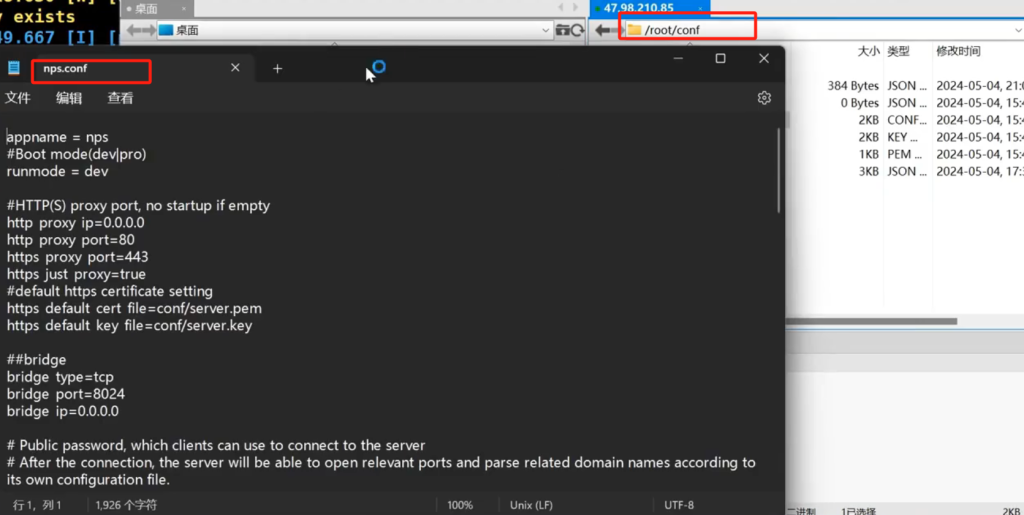Sort remote files by 类型 column
Image resolution: width=1024 pixels, height=515 pixels.
pyautogui.click(x=899, y=51)
